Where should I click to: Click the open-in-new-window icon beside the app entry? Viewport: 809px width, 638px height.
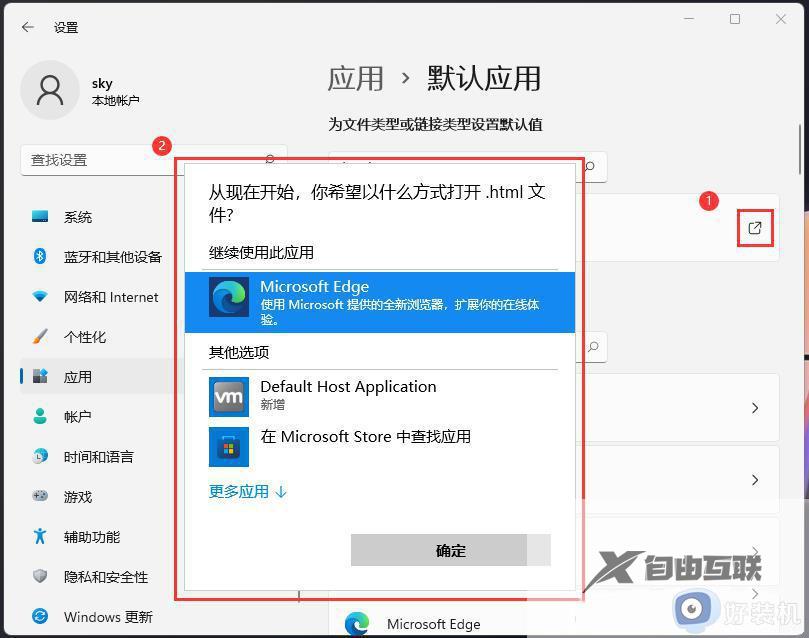coord(754,227)
